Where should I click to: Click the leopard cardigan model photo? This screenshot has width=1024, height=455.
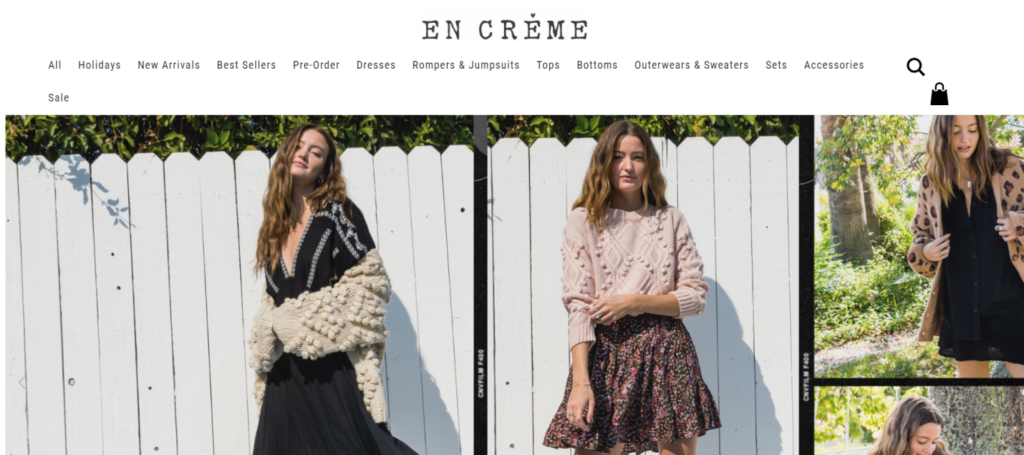click(919, 246)
